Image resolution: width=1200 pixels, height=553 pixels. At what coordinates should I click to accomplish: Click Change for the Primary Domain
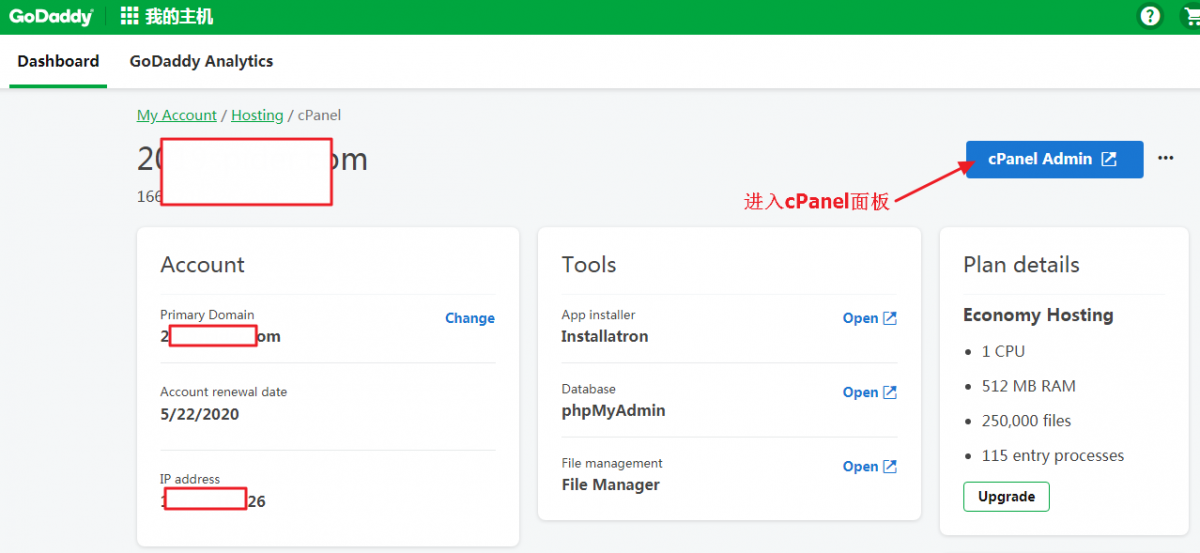470,318
